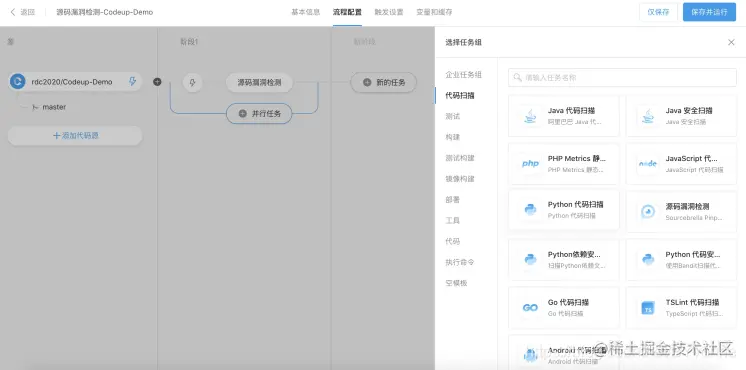Click the Android robot icon
The height and width of the screenshot is (370, 746).
pos(530,355)
